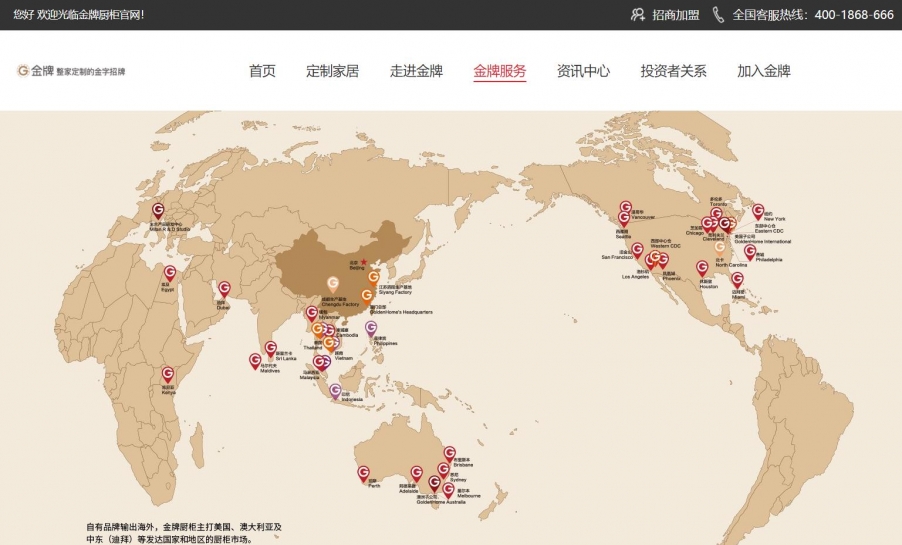This screenshot has height=545, width=902.
Task: Click the hotline number 400-1868-666
Action: click(x=854, y=15)
